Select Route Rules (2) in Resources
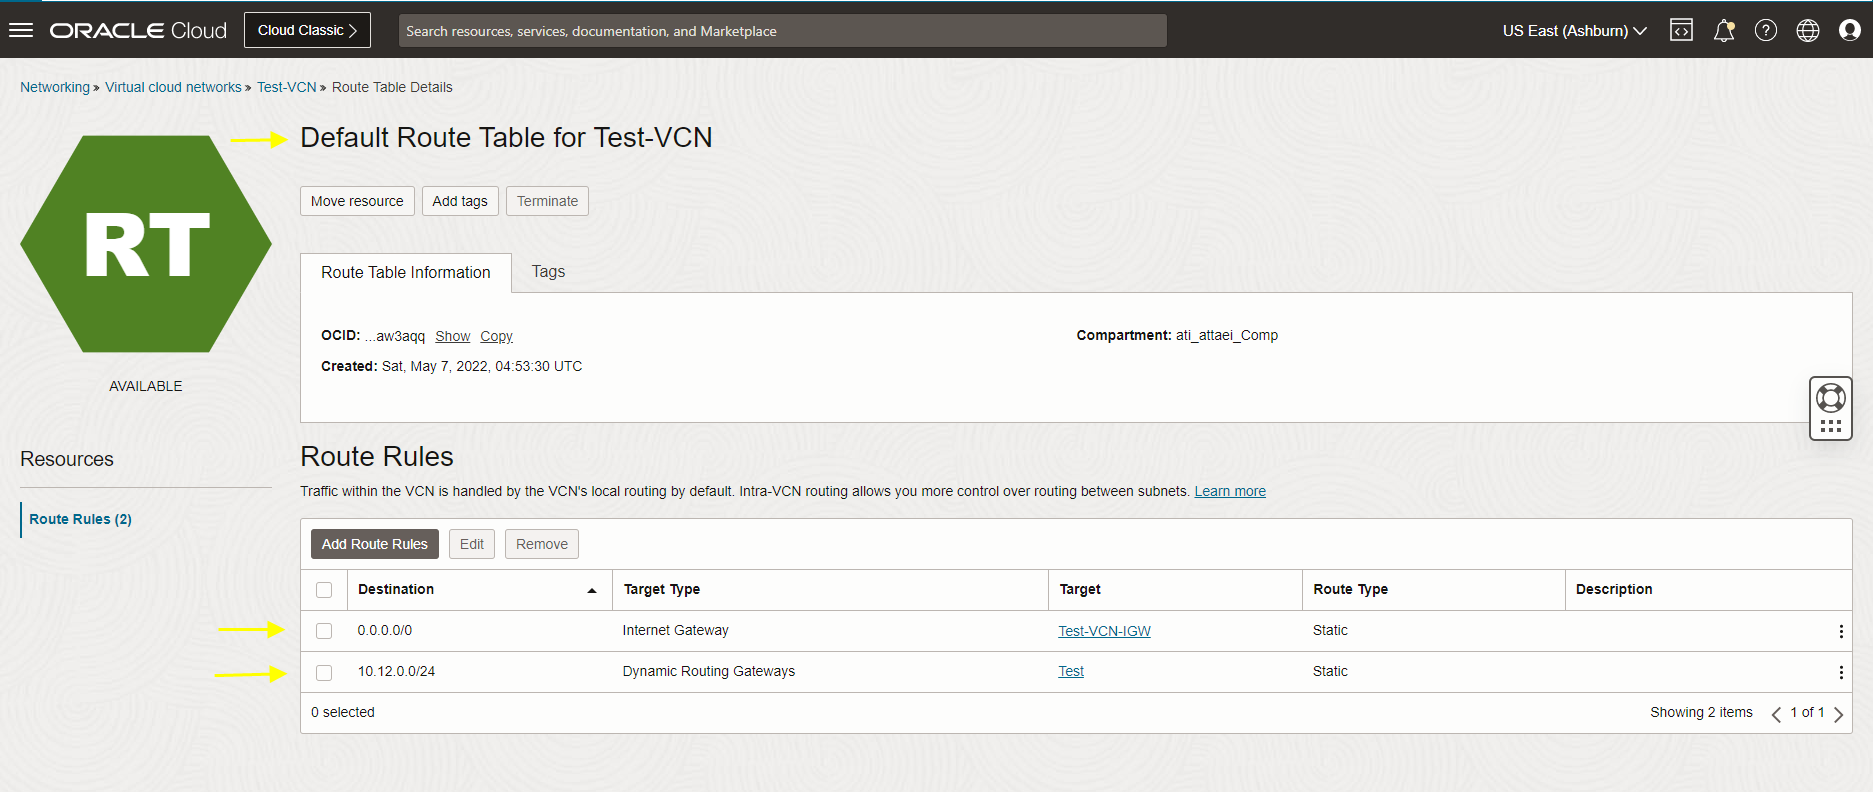The image size is (1873, 792). click(x=80, y=519)
